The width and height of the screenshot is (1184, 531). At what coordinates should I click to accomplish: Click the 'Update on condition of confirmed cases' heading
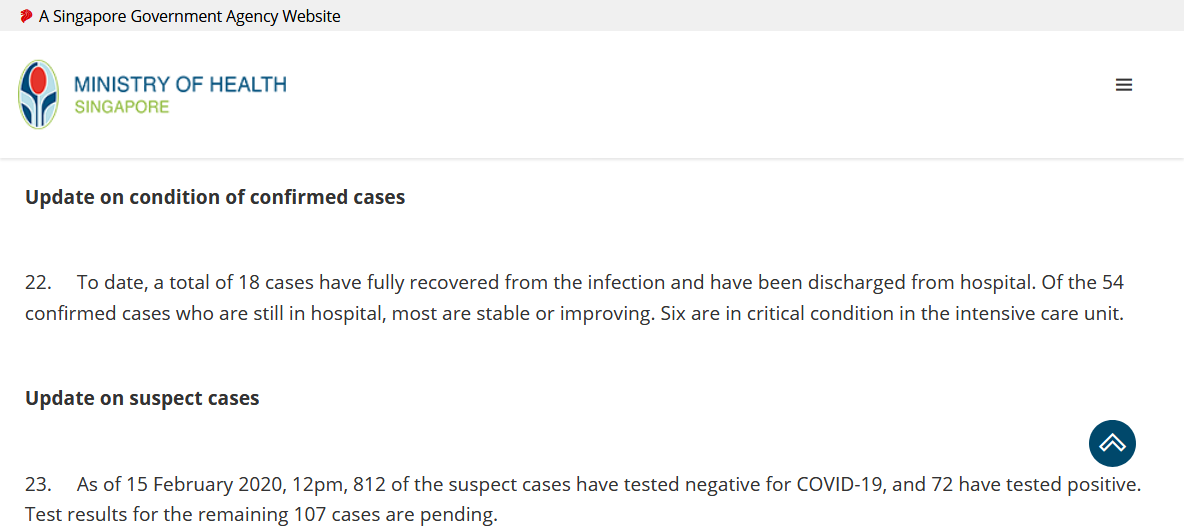tap(215, 197)
